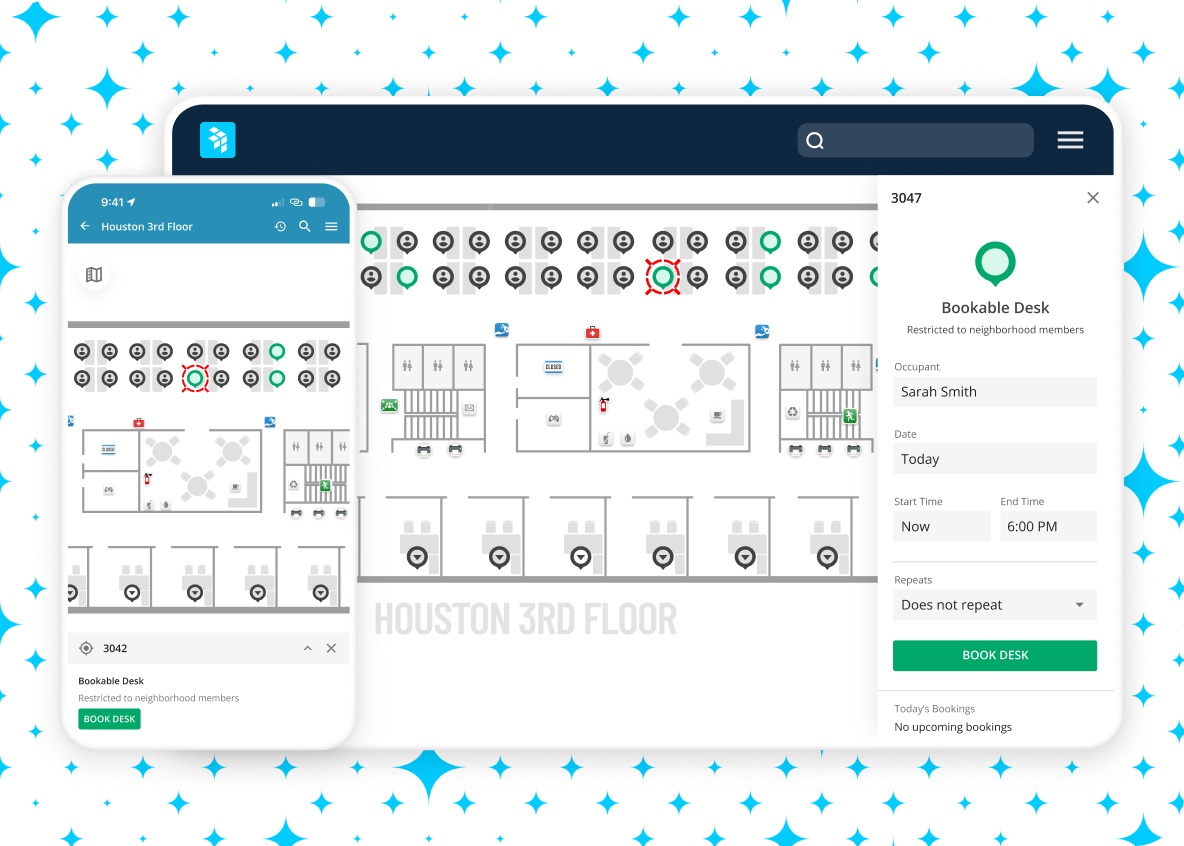Click the green desk status icon for 3047

[x=994, y=262]
